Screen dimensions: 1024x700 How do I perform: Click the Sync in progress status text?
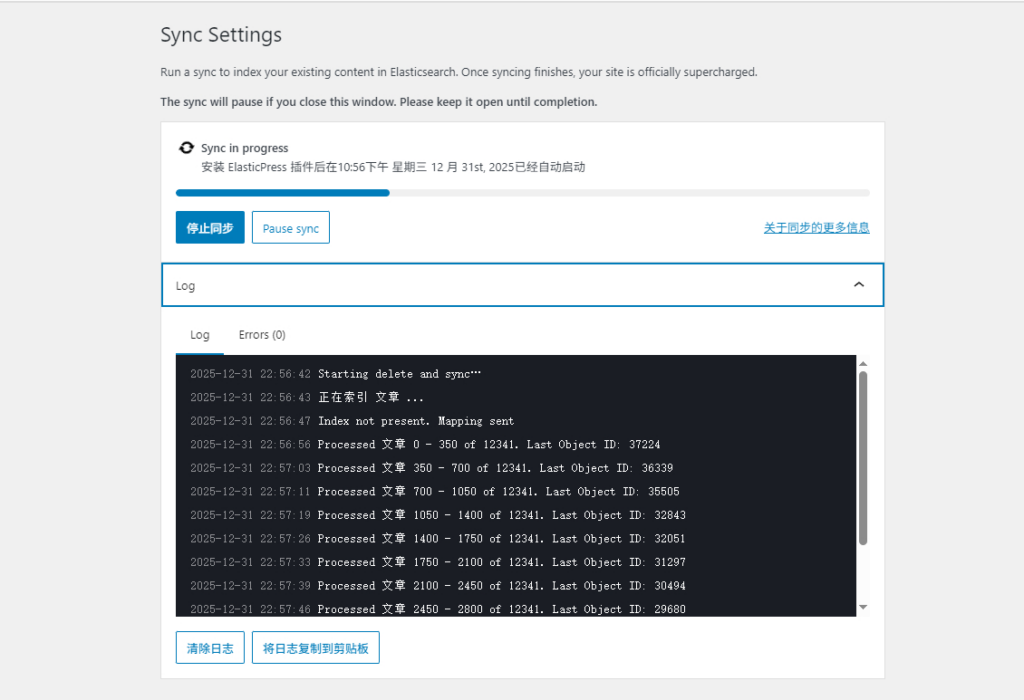tap(239, 147)
